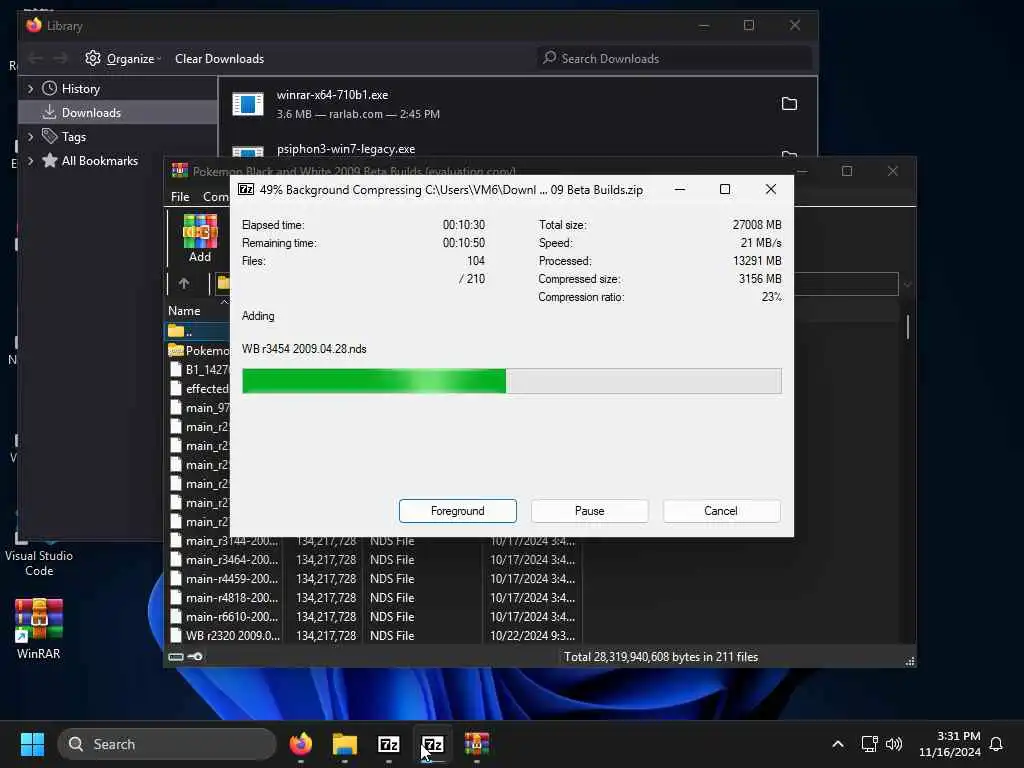Image resolution: width=1024 pixels, height=768 pixels.
Task: Click the Library back arrow
Action: [x=35, y=59]
